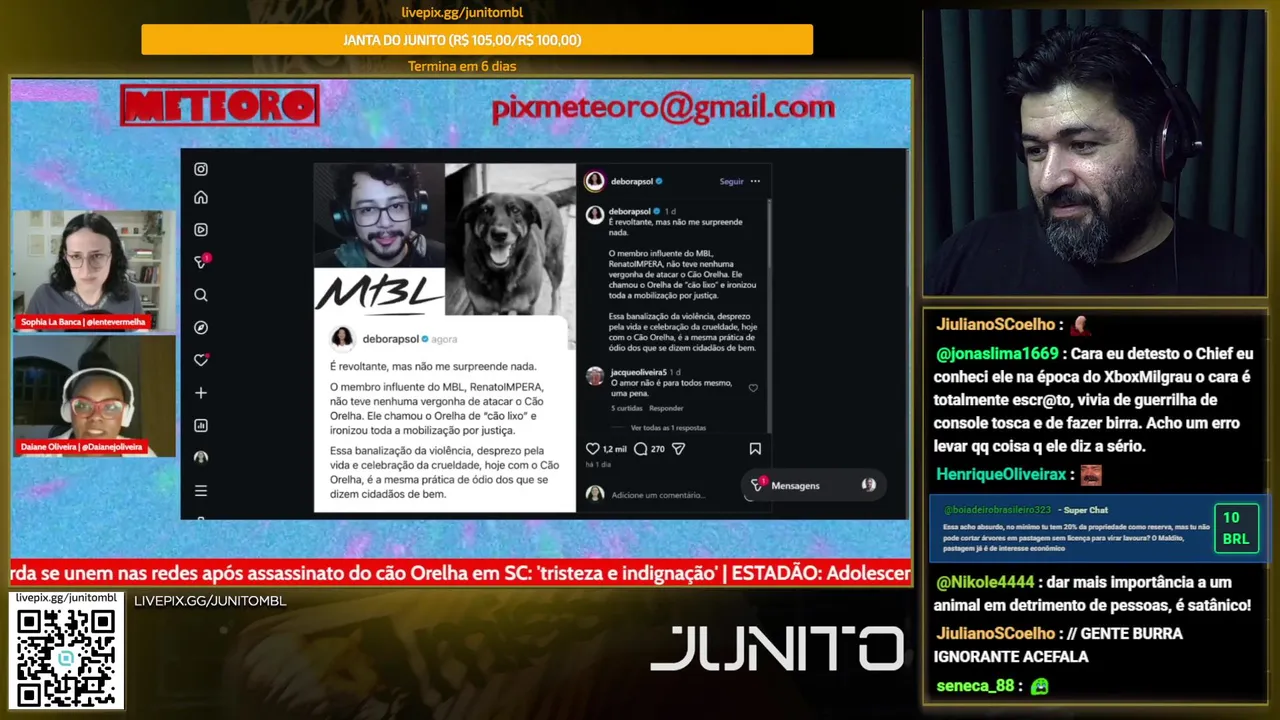This screenshot has width=1280, height=720.
Task: Click Sophia La Banca webcam thumbnail
Action: tap(93, 270)
